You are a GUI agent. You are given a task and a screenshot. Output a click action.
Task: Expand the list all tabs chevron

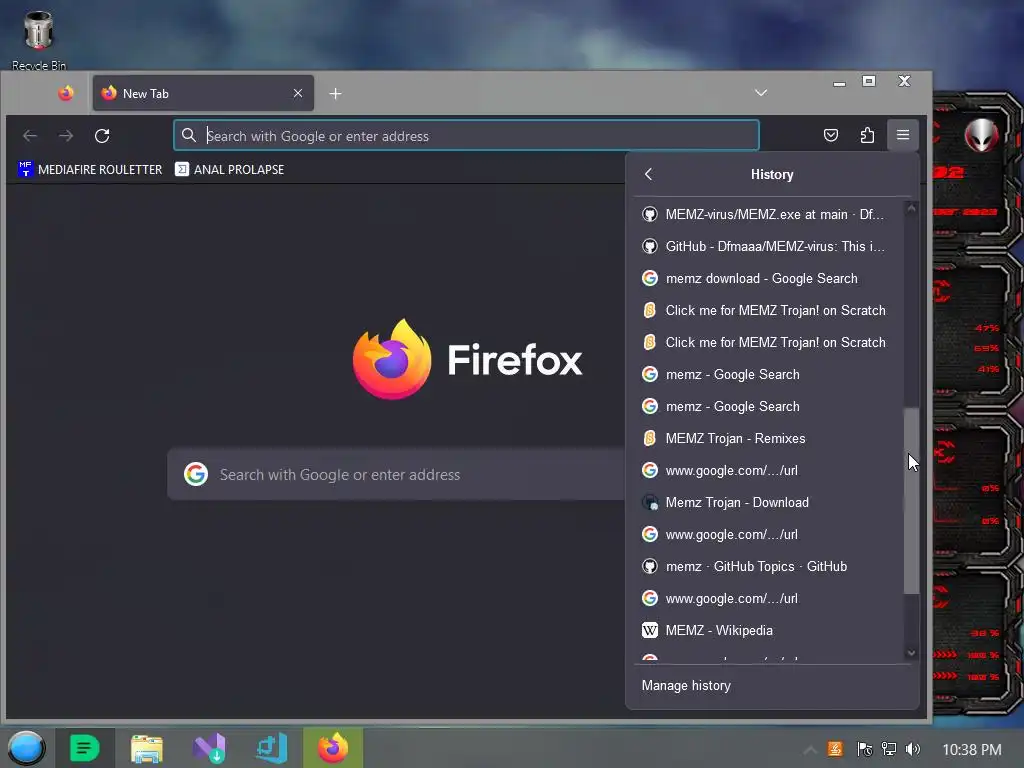coord(761,93)
